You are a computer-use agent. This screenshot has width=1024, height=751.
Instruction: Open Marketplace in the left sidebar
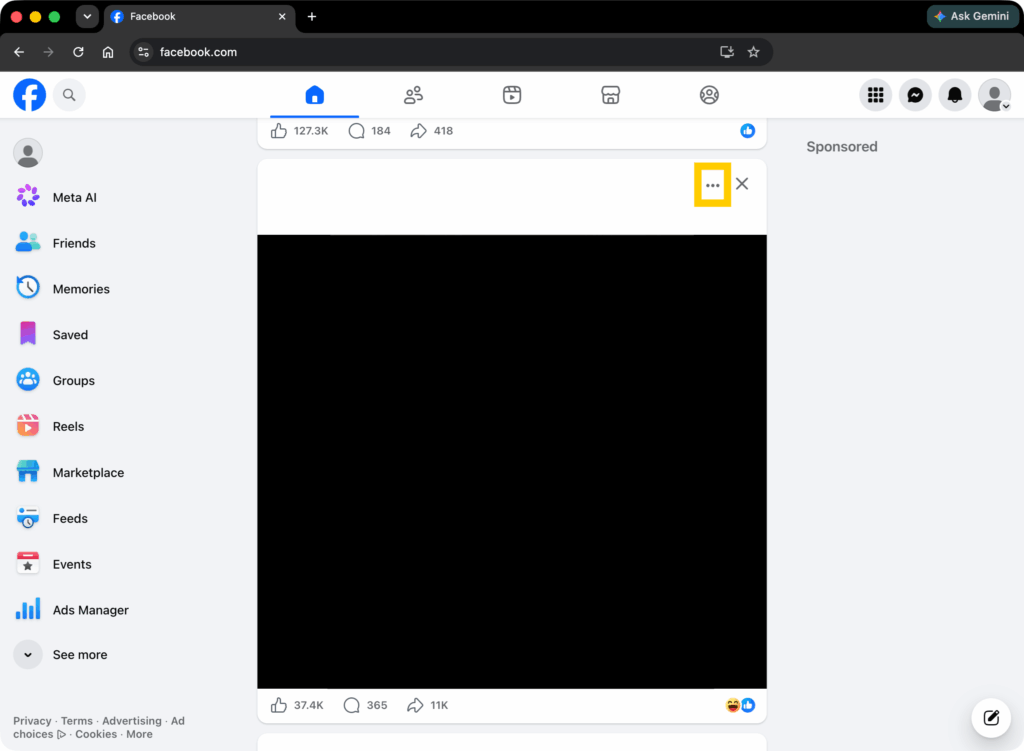70,473
